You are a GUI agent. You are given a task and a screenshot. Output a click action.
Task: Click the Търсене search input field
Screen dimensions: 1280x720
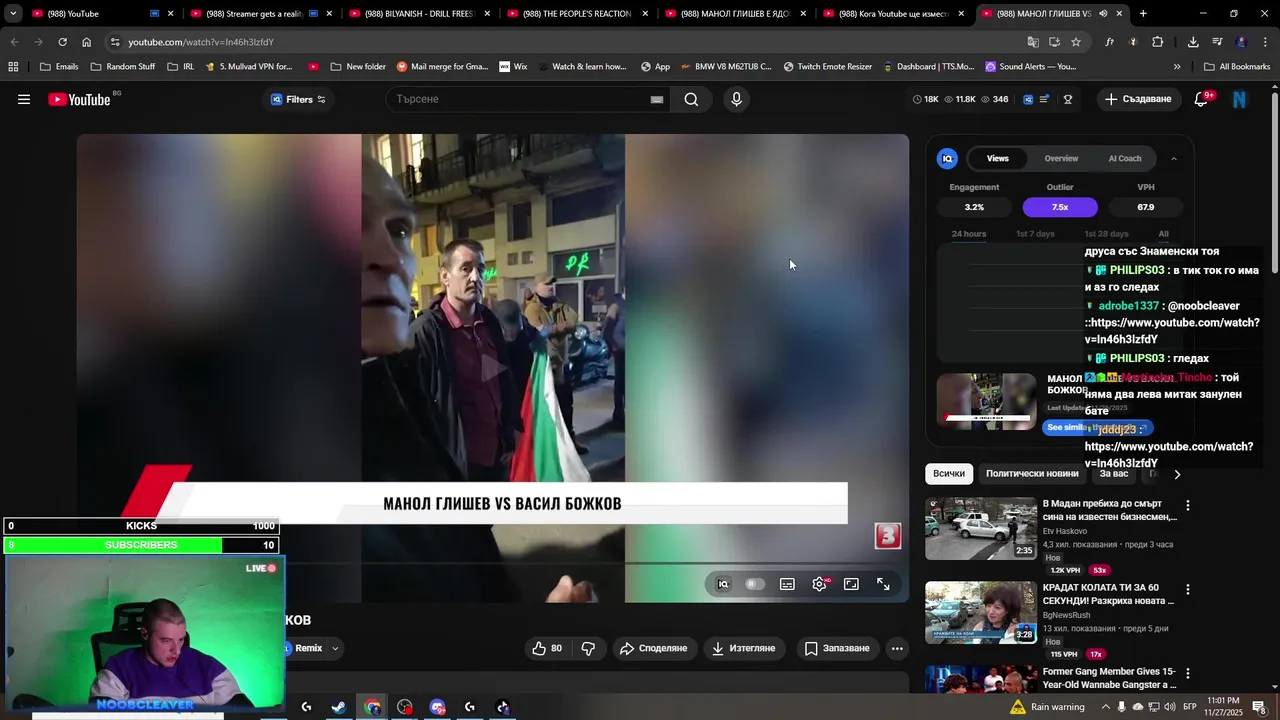520,99
